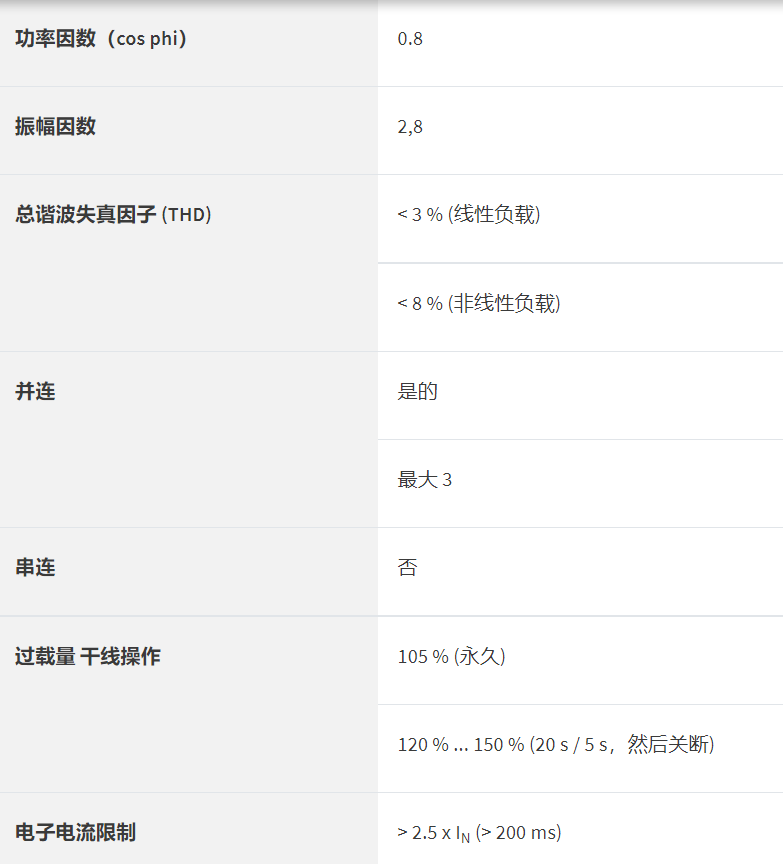The width and height of the screenshot is (783, 864).
Task: Select the 是的 value
Action: 418,391
